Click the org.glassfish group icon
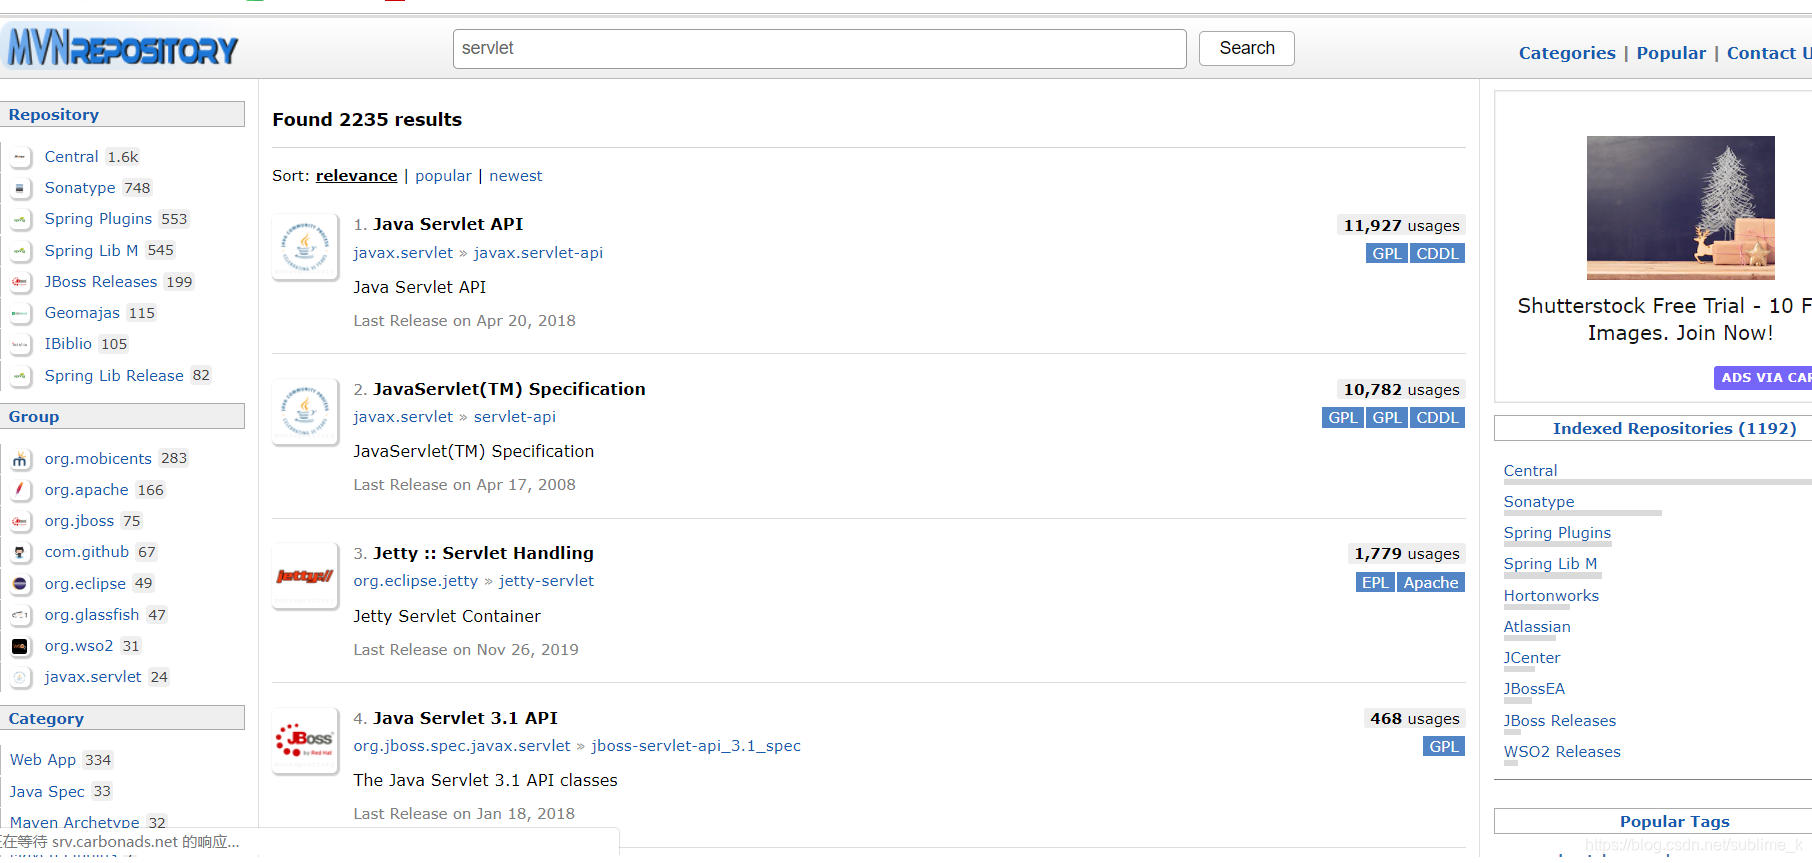The height and width of the screenshot is (863, 1812). 20,615
